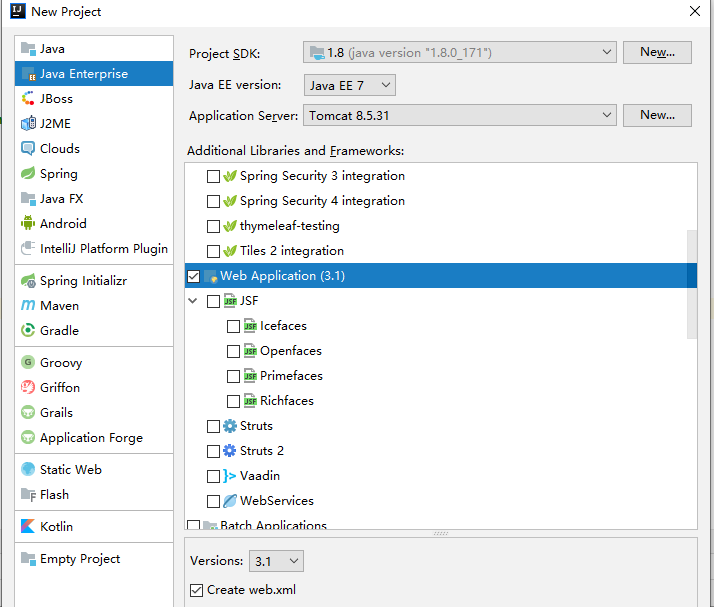The width and height of the screenshot is (714, 607).
Task: Choose the Application Forge icon
Action: [x=28, y=437]
